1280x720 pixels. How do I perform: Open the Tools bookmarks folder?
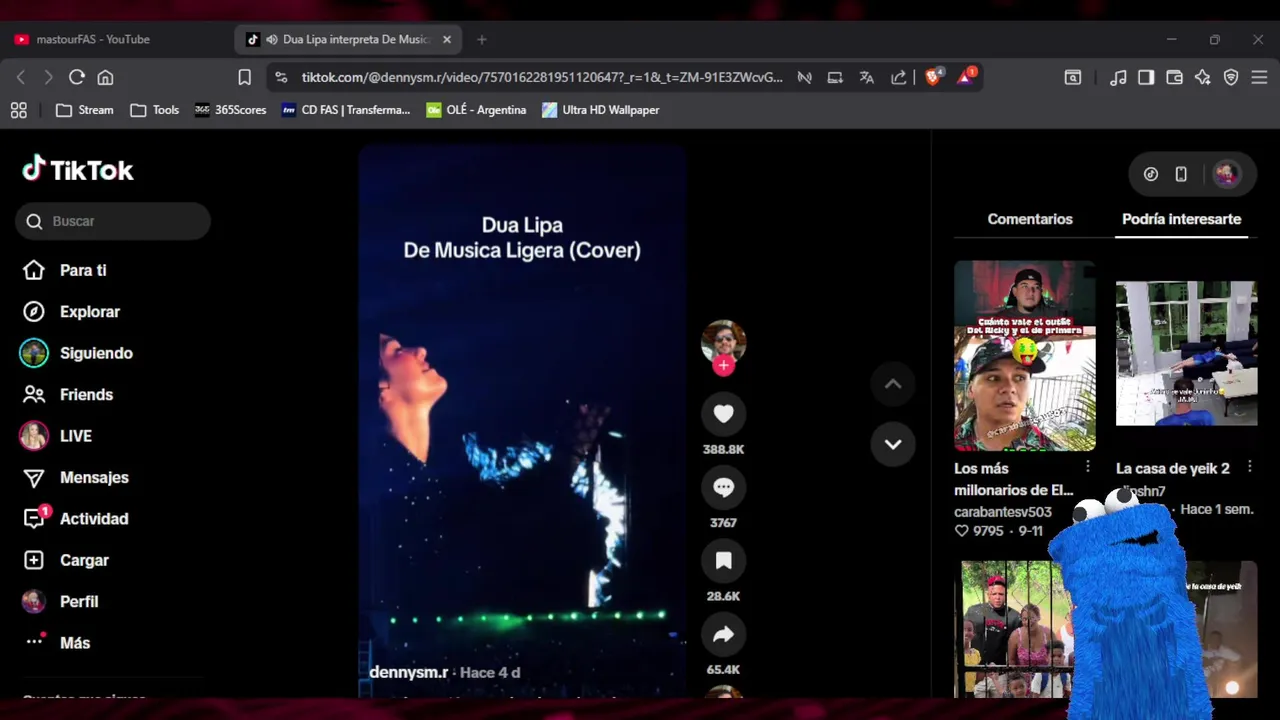155,110
